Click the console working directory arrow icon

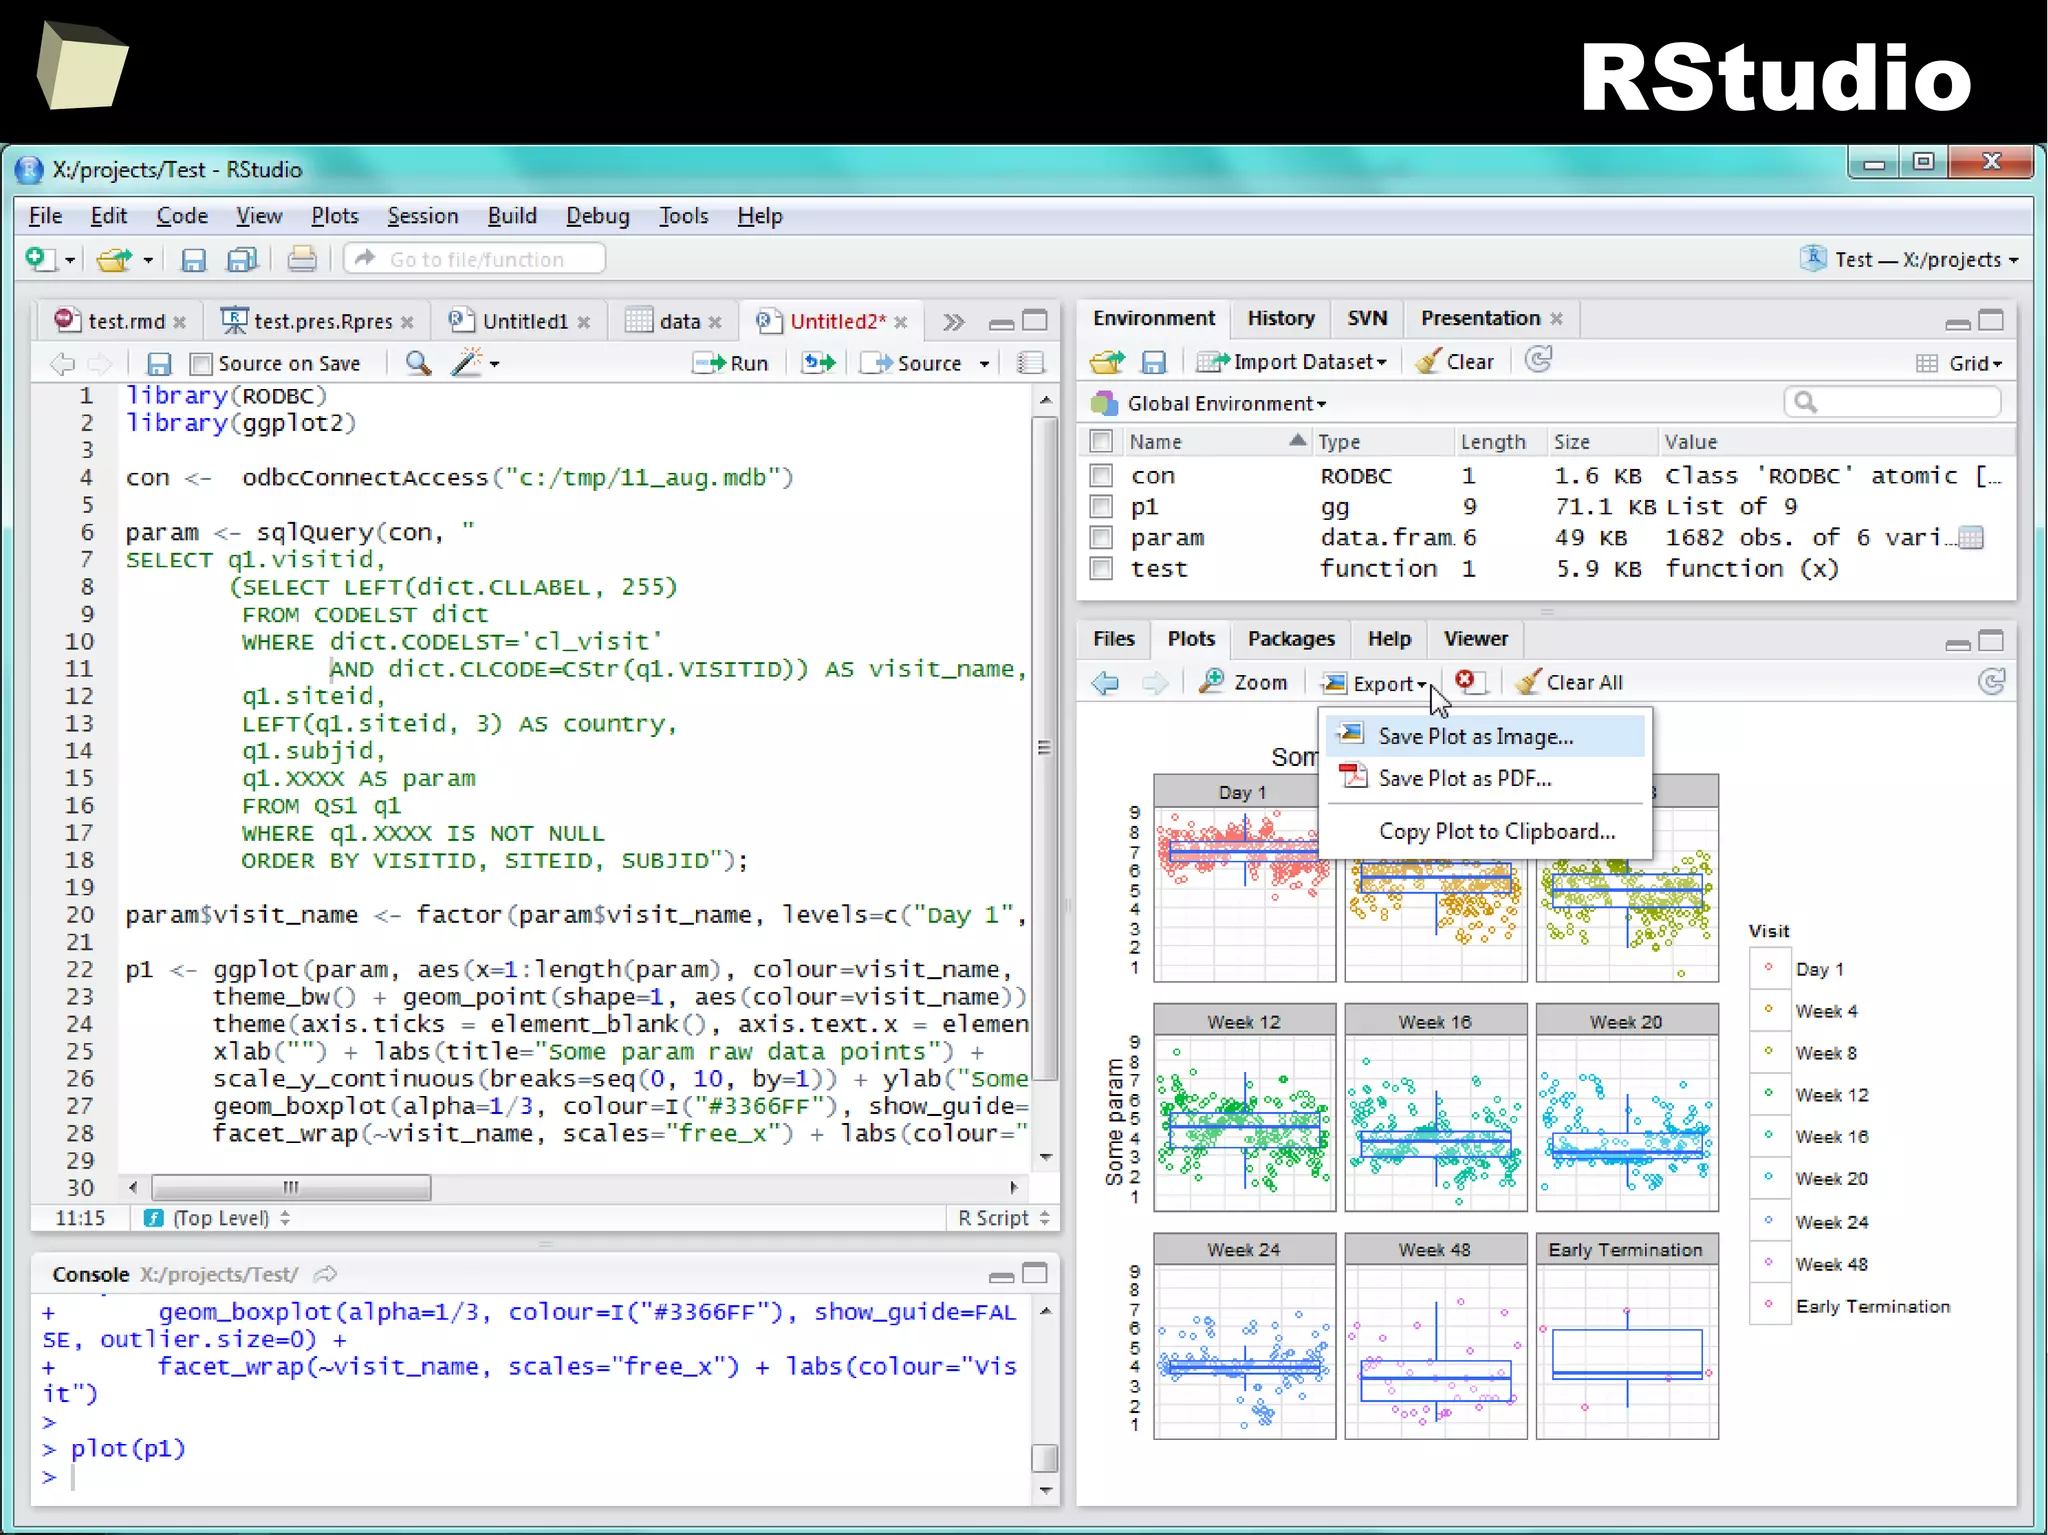(325, 1274)
